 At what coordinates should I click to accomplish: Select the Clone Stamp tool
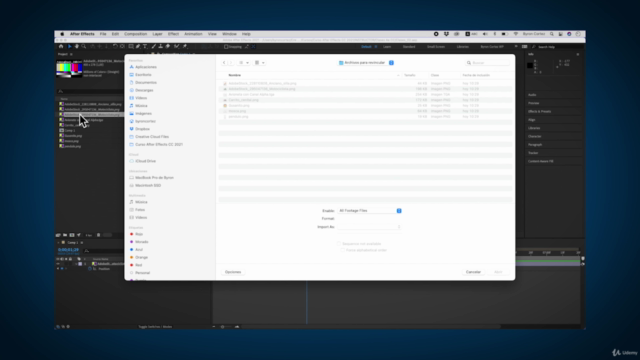[x=160, y=47]
